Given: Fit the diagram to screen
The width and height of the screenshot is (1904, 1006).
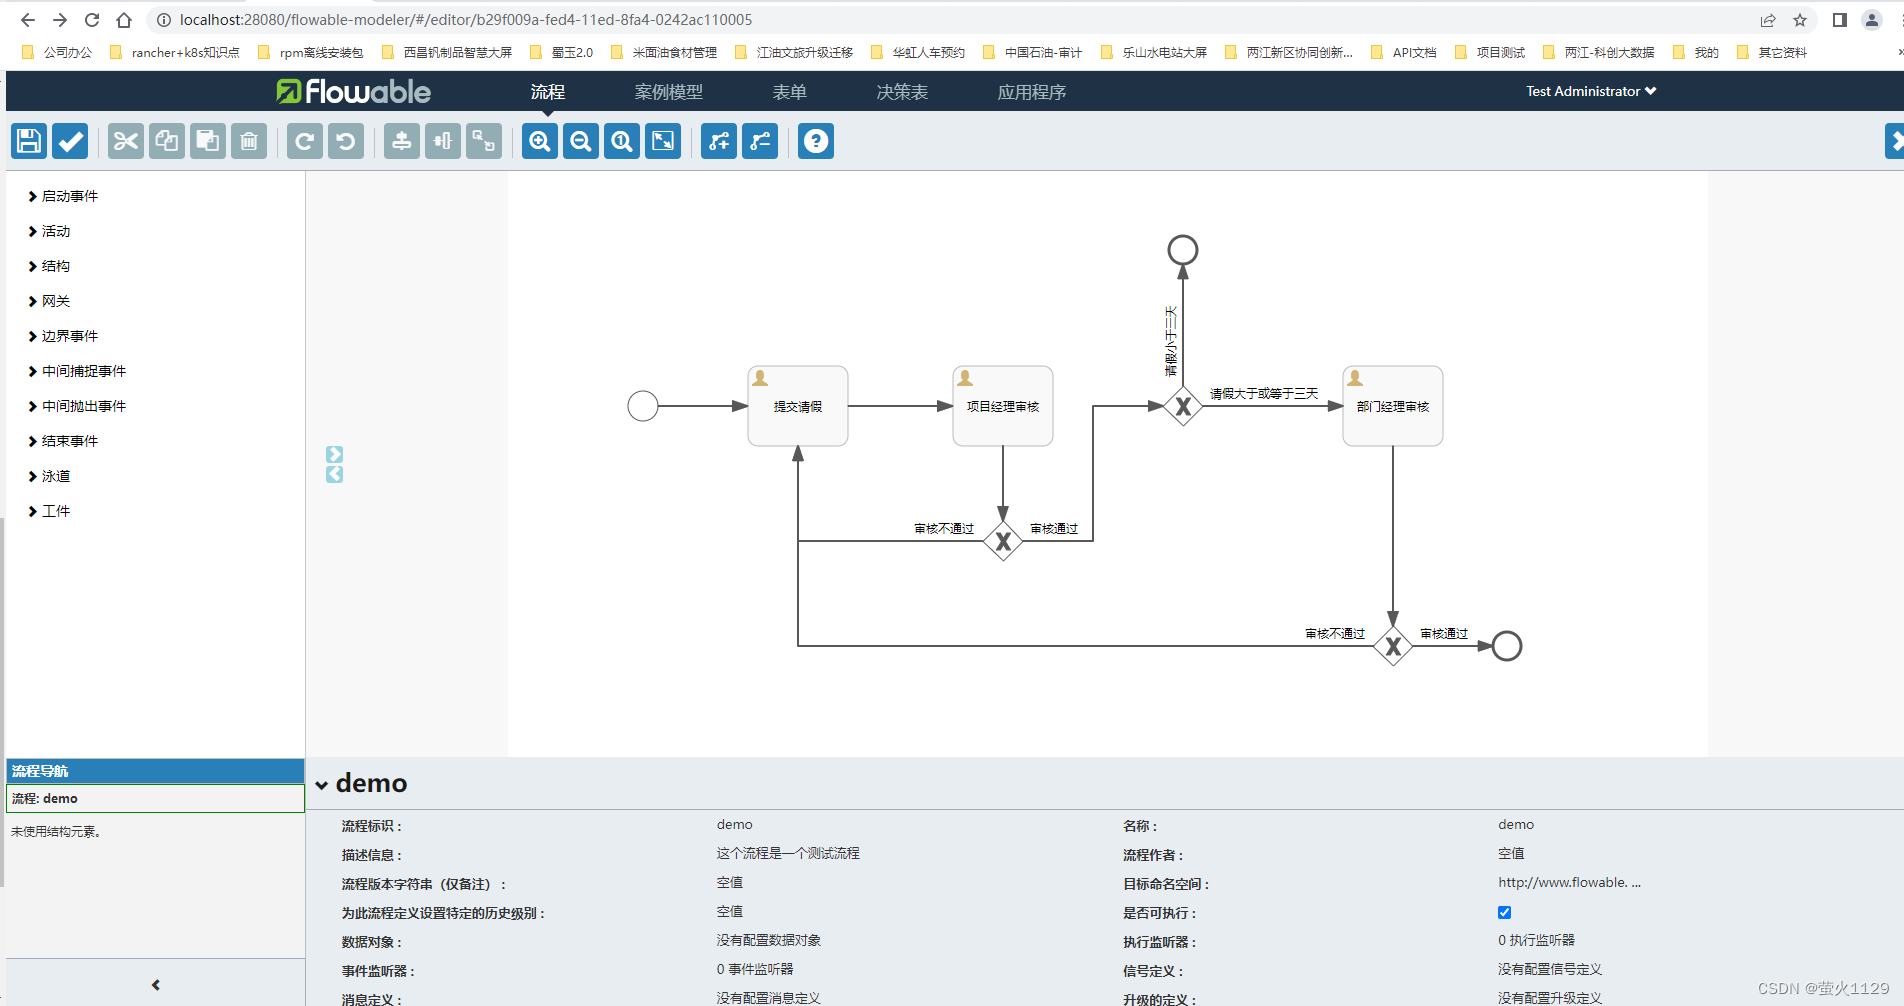Looking at the screenshot, I should click(663, 141).
